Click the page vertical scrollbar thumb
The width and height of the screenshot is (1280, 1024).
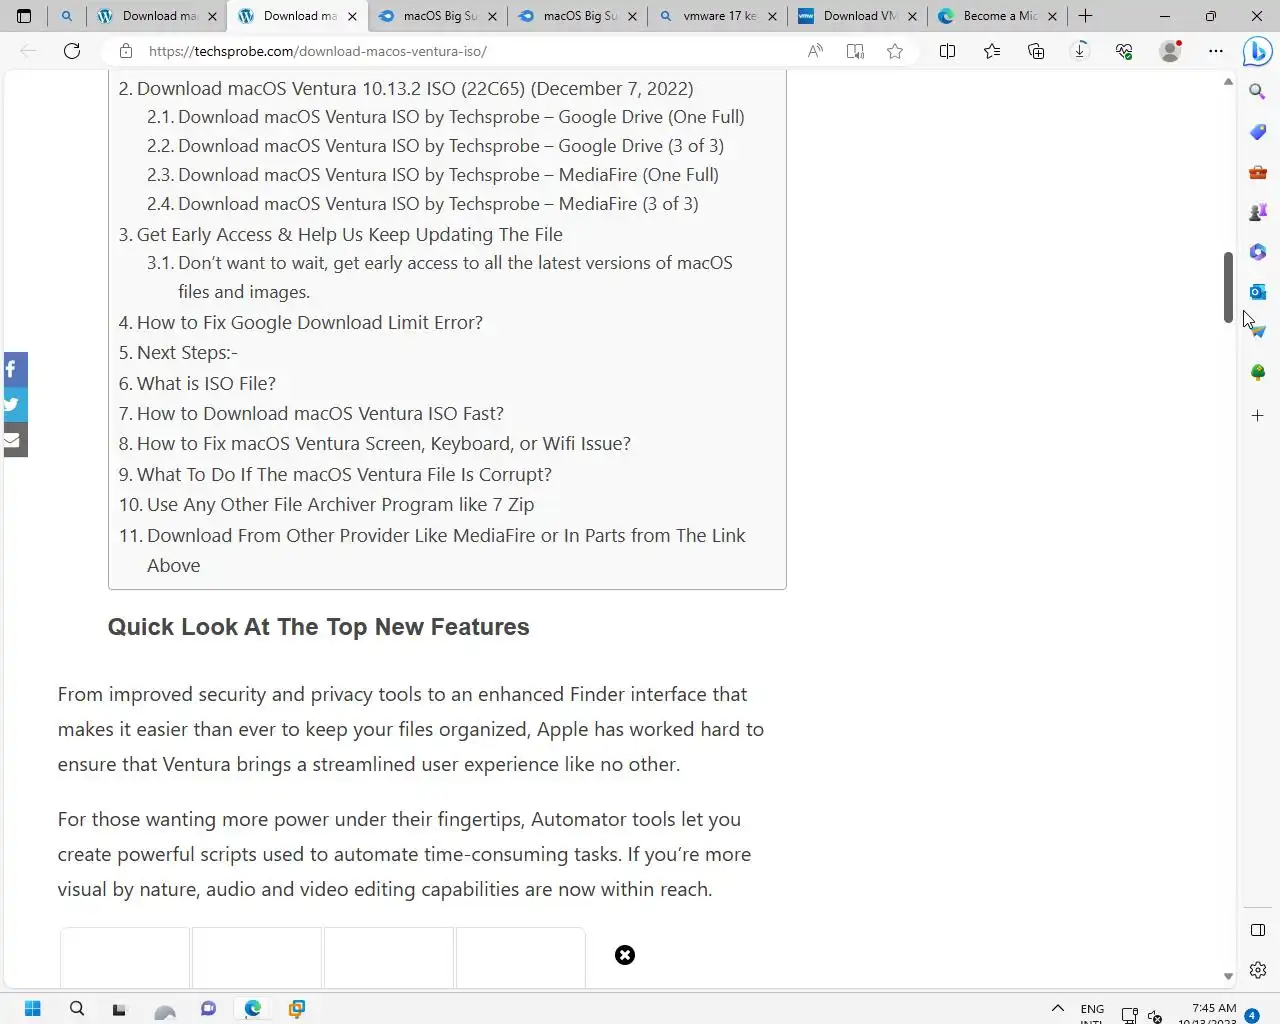pos(1228,287)
